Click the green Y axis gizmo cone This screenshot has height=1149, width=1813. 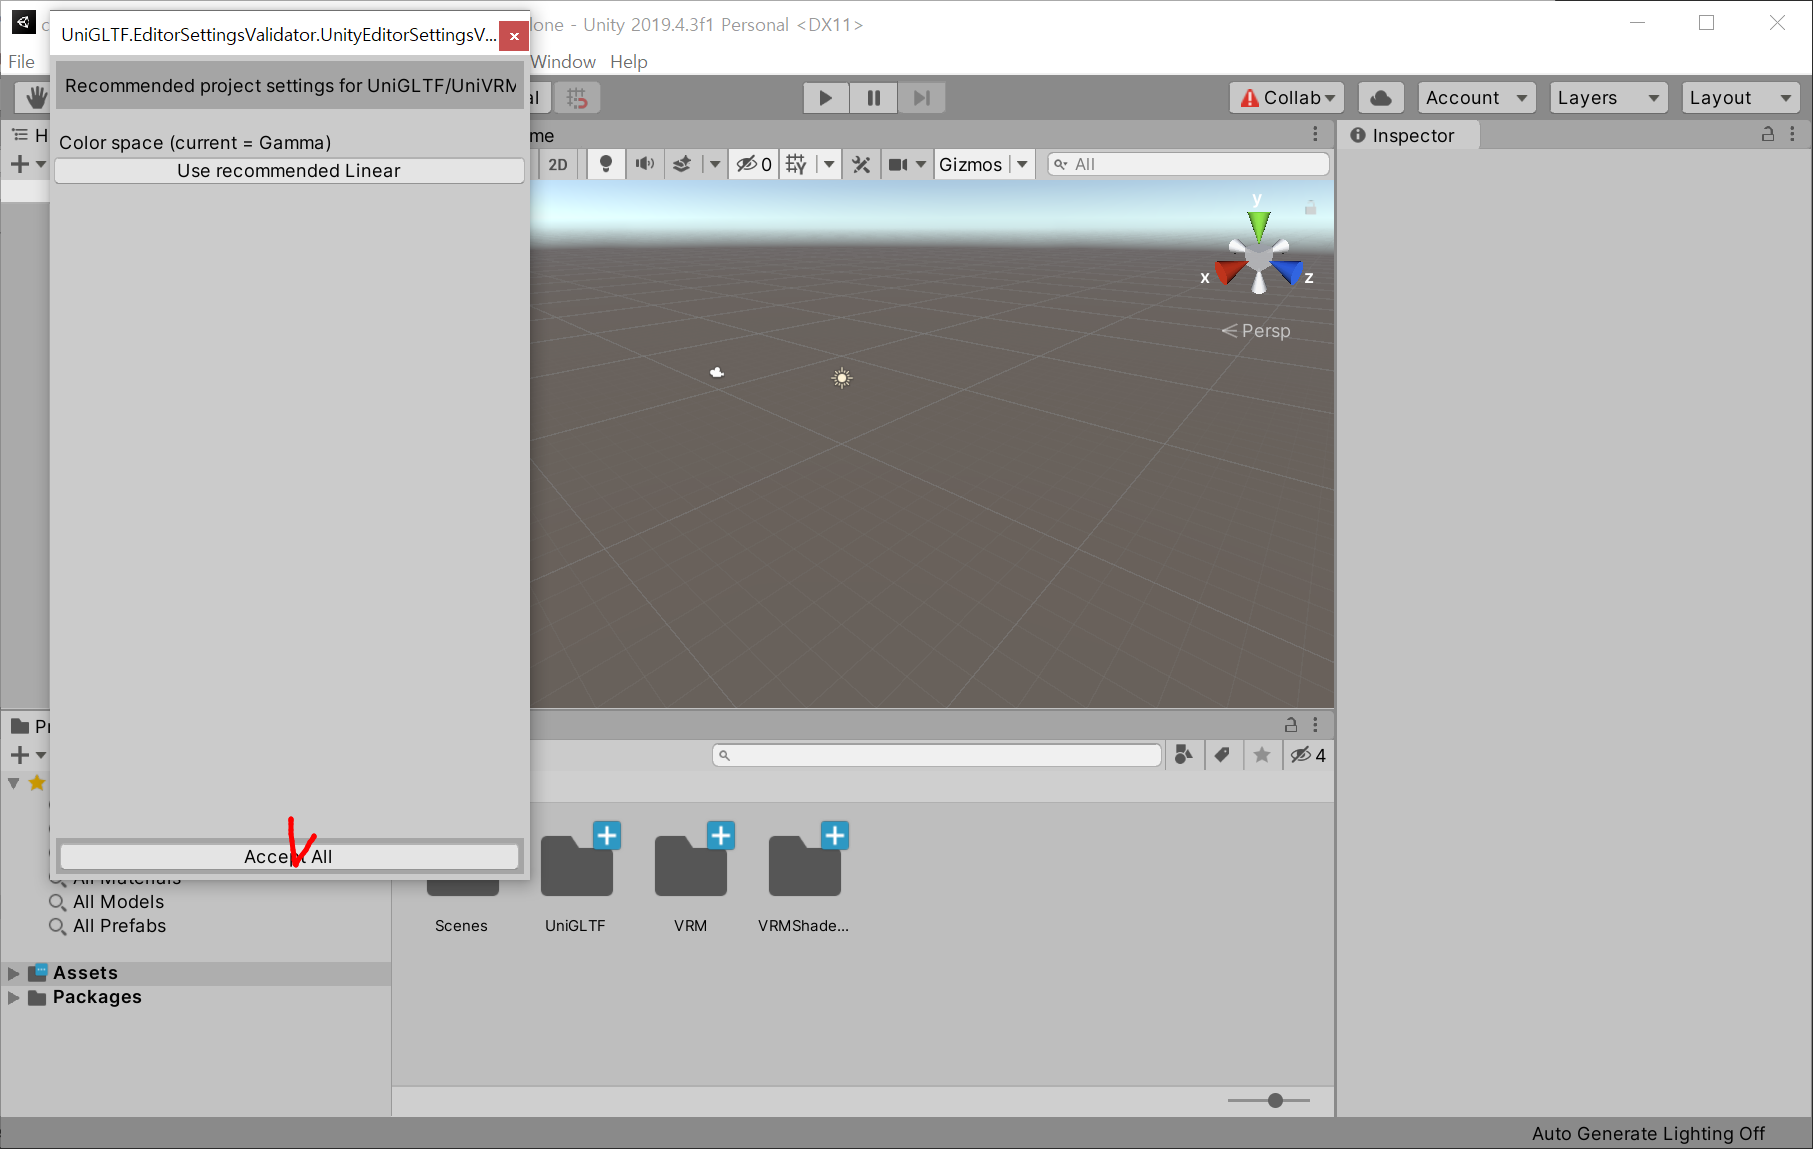pos(1258,225)
